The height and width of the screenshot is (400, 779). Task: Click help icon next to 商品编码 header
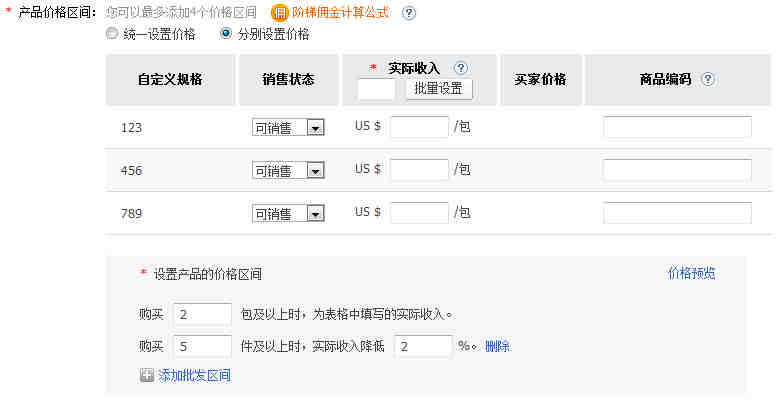(708, 79)
